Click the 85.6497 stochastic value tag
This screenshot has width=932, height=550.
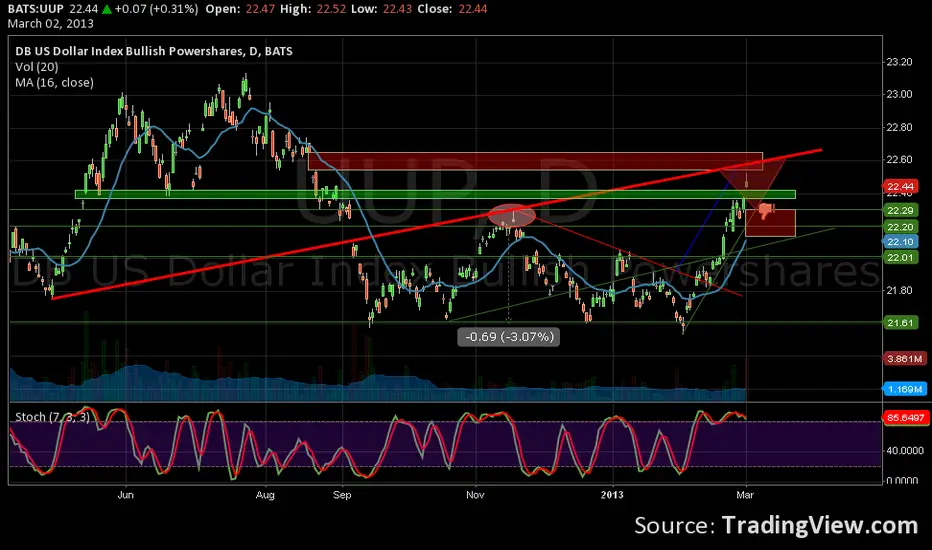tap(906, 418)
